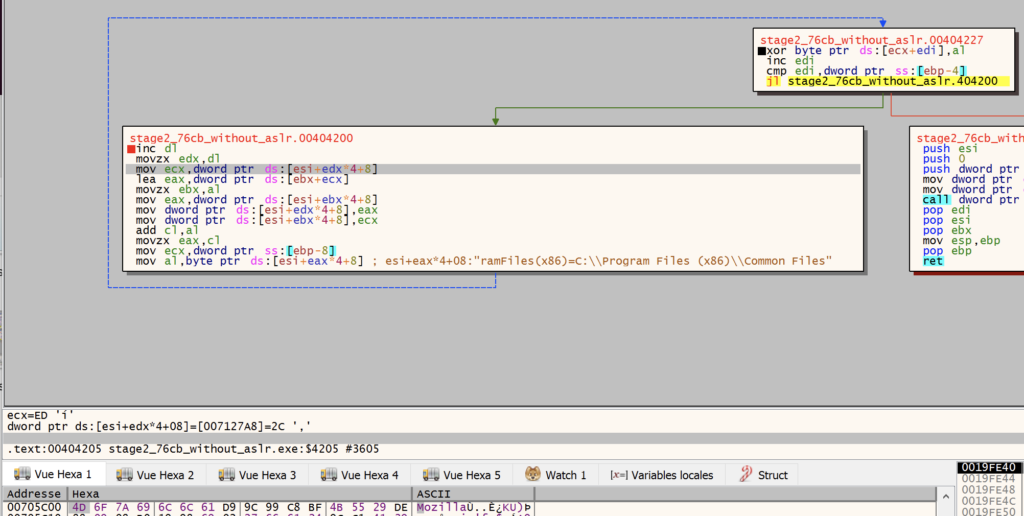
Task: Open the Vue Hexa 1 tab
Action: point(53,475)
